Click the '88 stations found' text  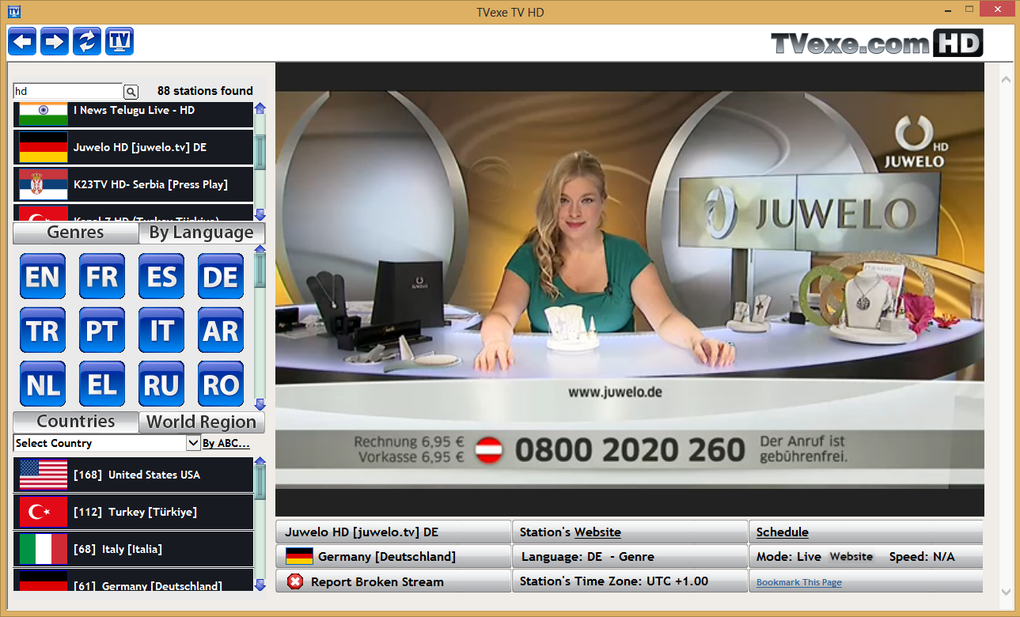[205, 90]
